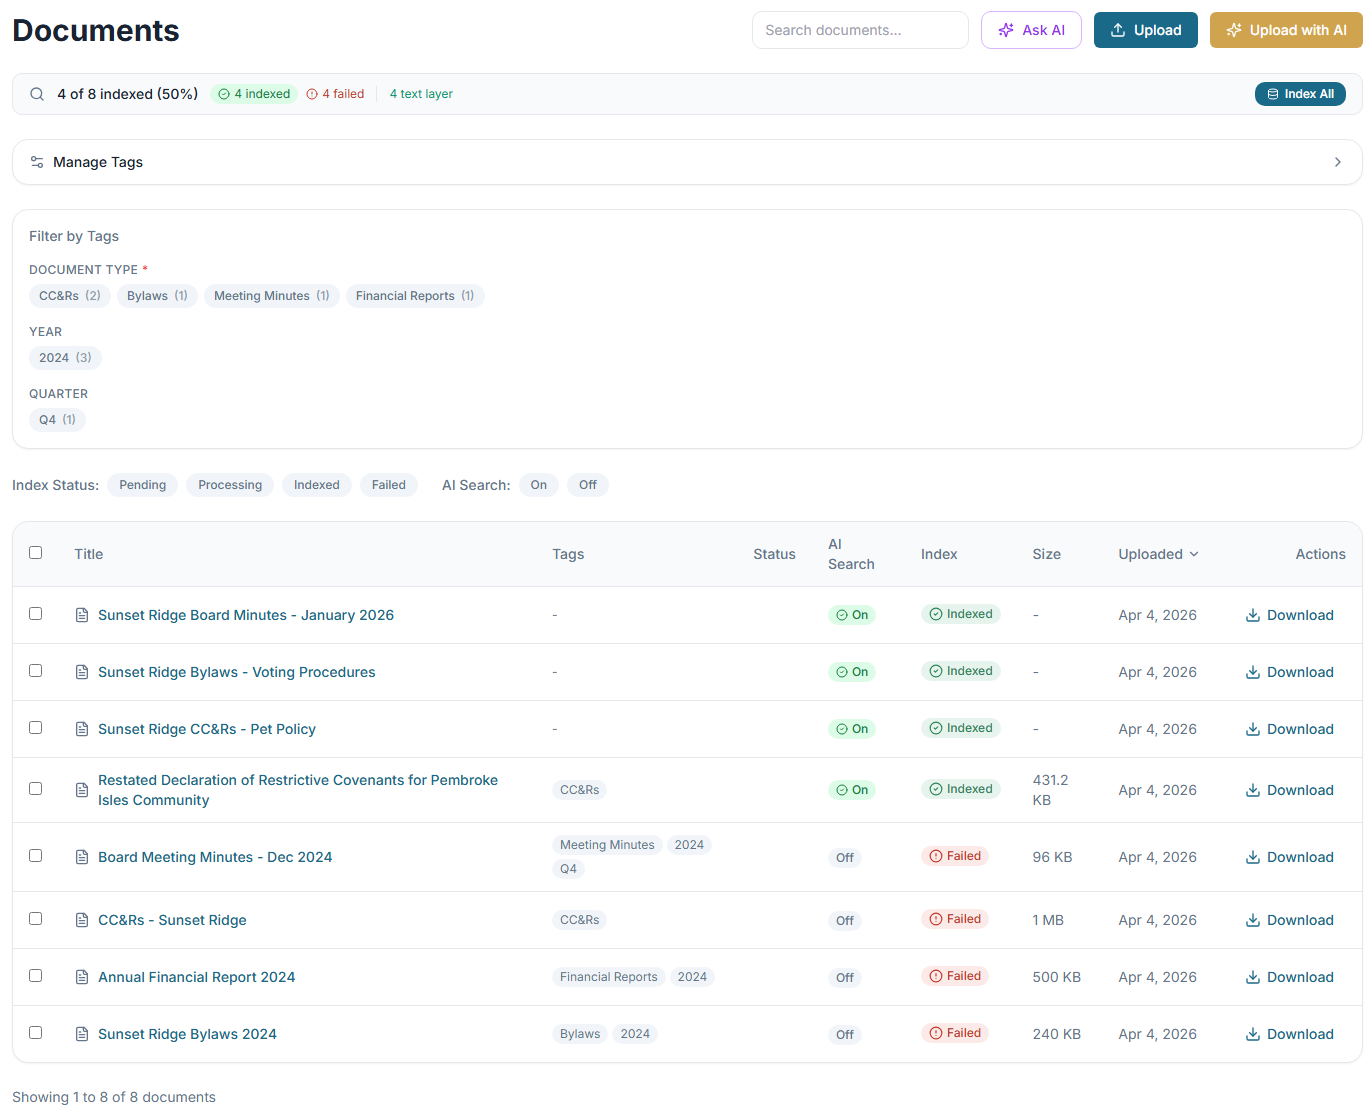Click the Failed badge on Board Meeting Minutes - Dec 2024
The height and width of the screenshot is (1112, 1368).
(955, 855)
